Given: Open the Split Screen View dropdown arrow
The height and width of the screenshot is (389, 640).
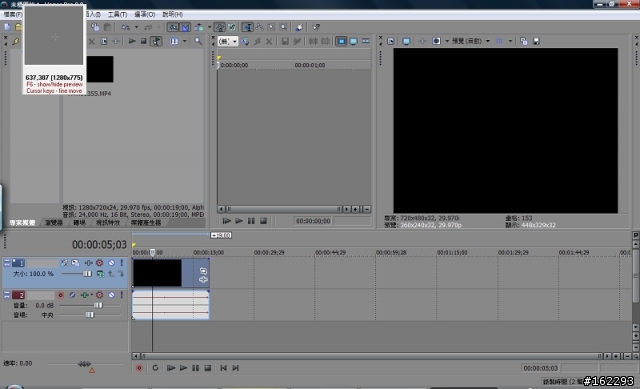Looking at the screenshot, I should point(447,41).
